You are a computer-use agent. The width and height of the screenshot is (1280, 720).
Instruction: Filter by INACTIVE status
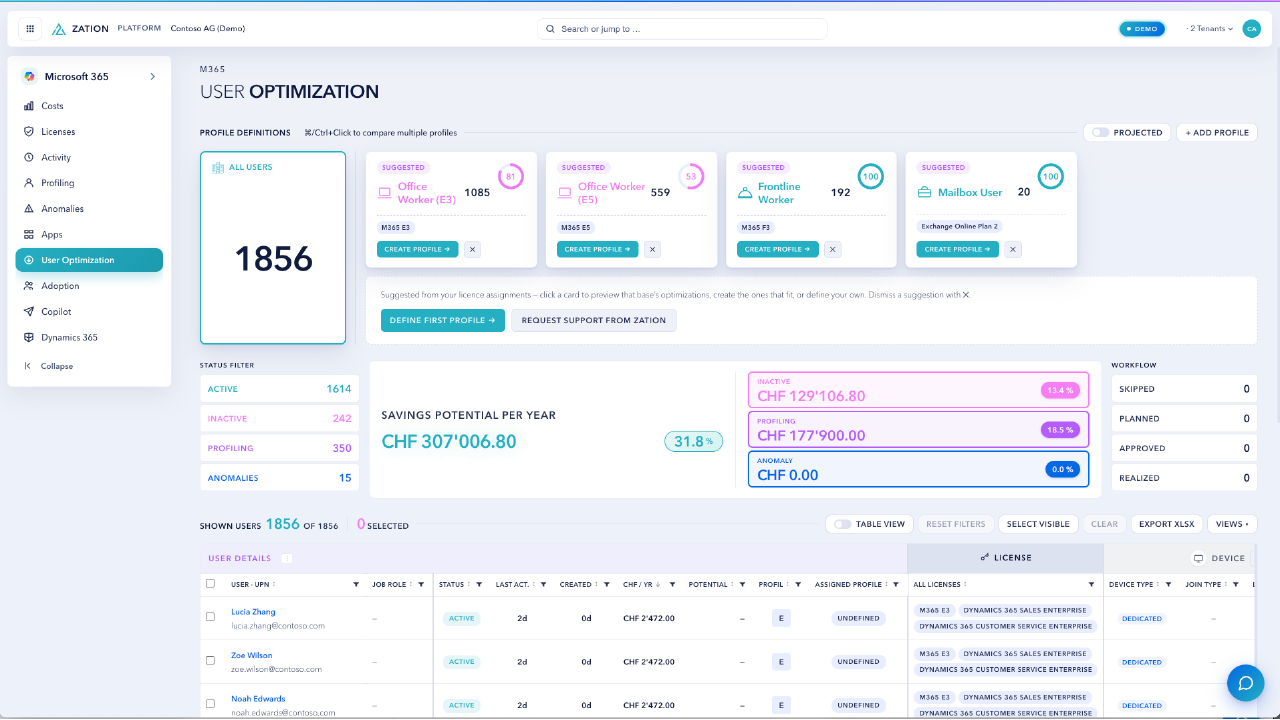point(280,419)
